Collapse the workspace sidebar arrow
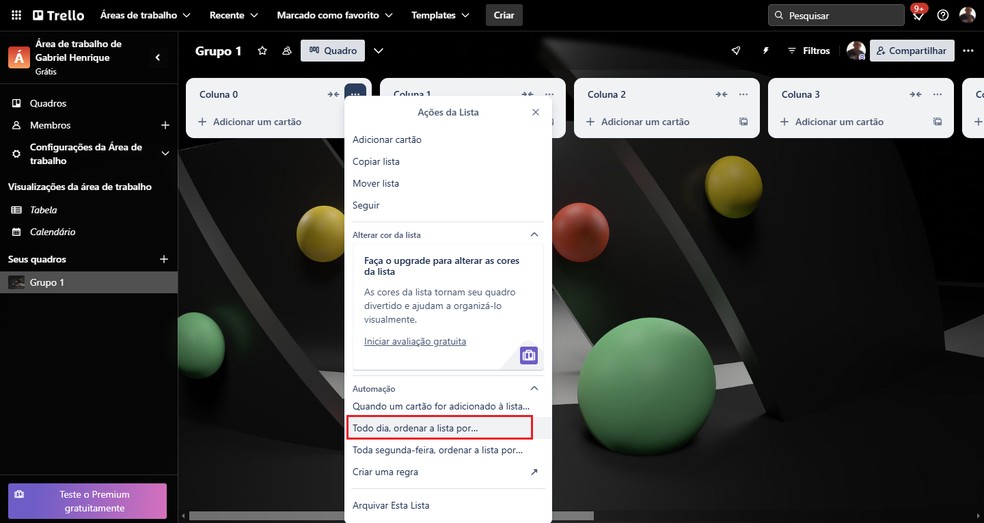 (158, 57)
